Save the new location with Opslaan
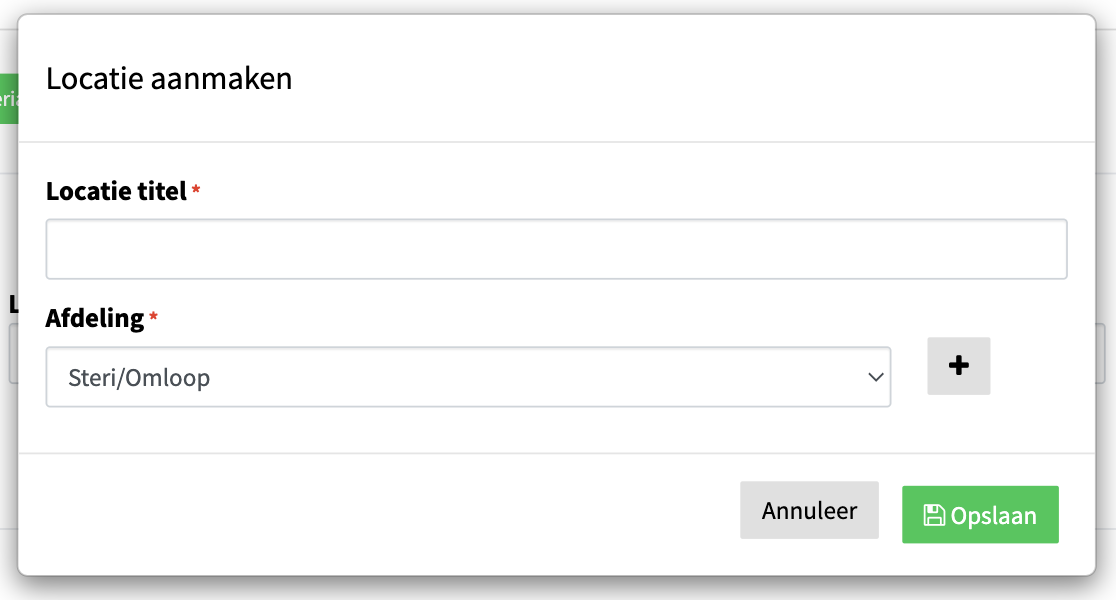Viewport: 1116px width, 600px height. (980, 515)
